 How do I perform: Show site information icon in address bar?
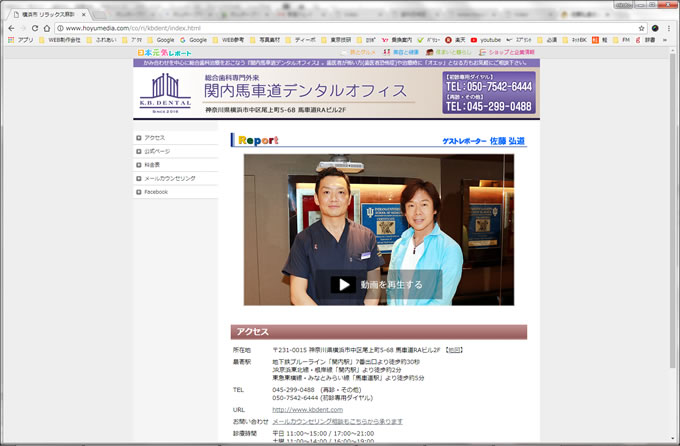tap(61, 28)
